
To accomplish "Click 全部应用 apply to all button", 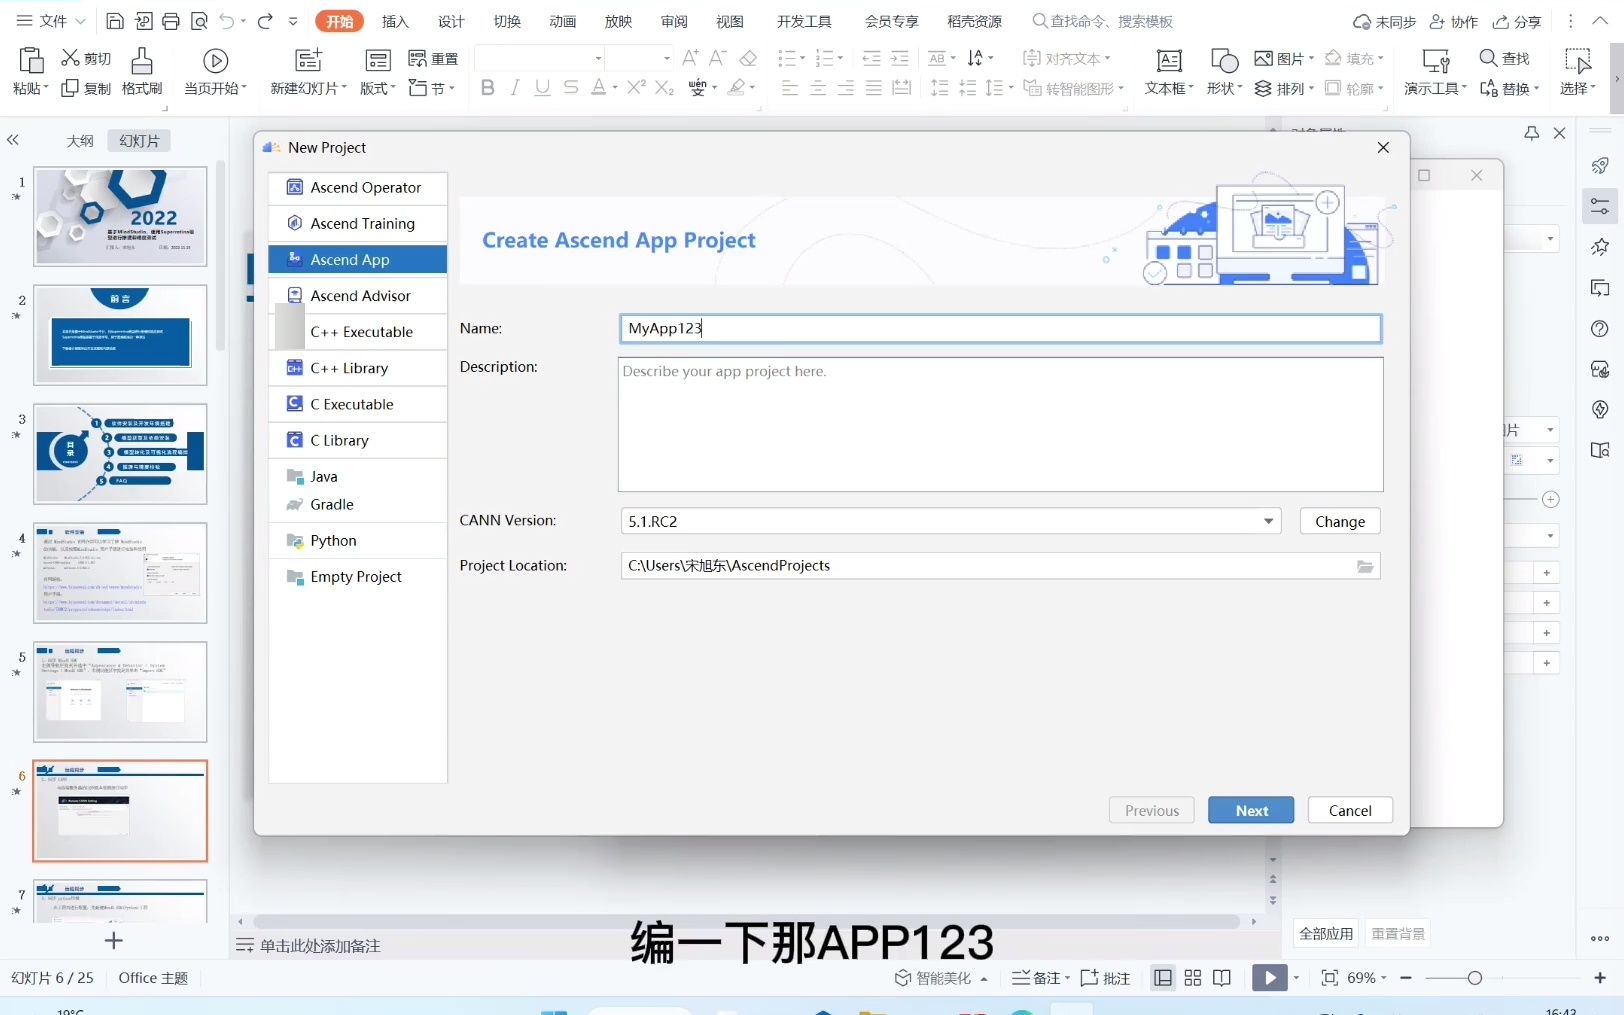I will coord(1326,933).
